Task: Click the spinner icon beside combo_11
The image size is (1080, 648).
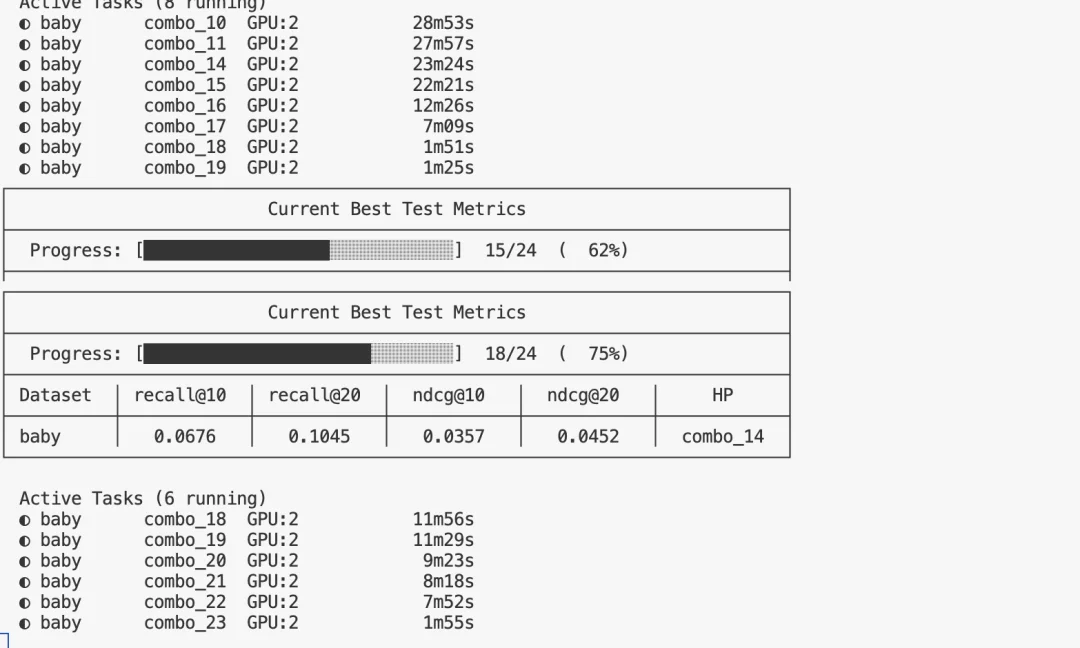Action: click(x=25, y=44)
